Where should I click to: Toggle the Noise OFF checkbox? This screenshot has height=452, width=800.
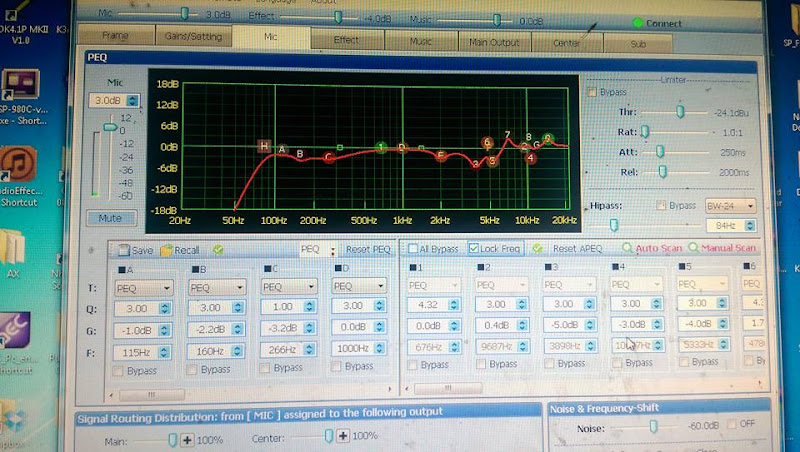(x=731, y=424)
